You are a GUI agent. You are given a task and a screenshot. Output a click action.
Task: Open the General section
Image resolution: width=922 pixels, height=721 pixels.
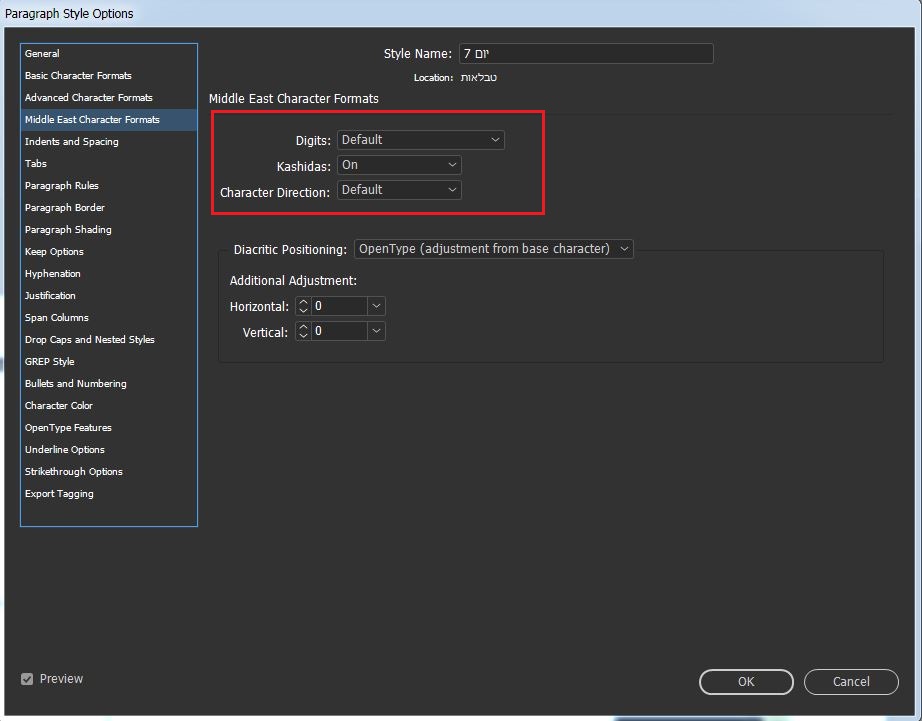109,54
